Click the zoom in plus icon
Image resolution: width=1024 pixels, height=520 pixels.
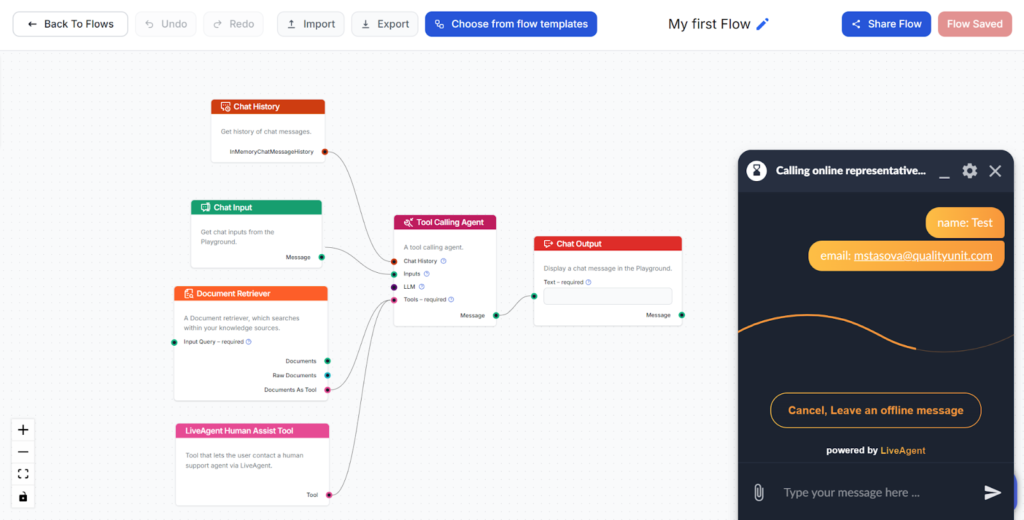(x=23, y=430)
